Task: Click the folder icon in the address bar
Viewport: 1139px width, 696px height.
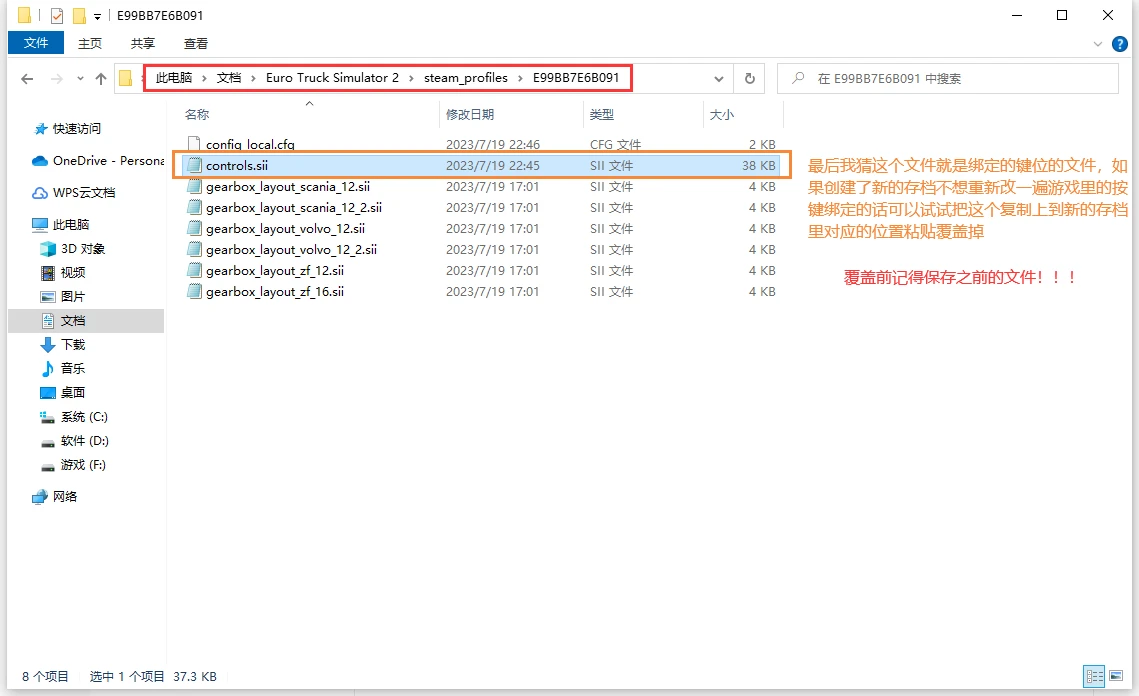Action: (126, 78)
